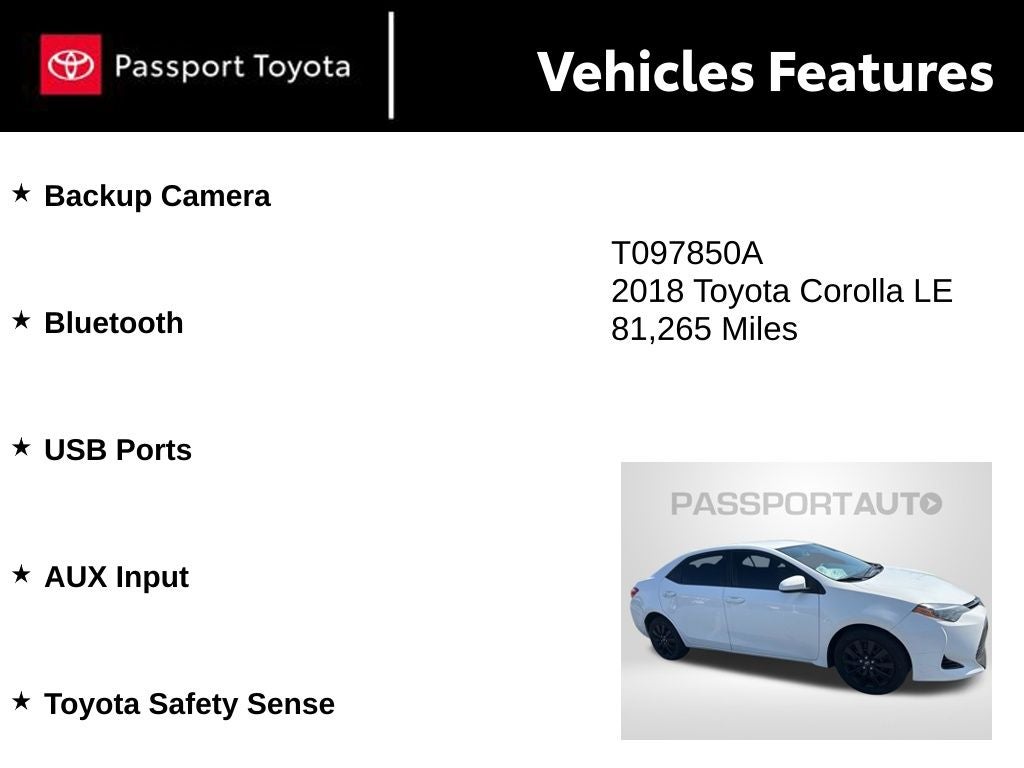Click the 81,265 Miles mileage text
Viewport: 1024px width, 768px height.
[704, 329]
